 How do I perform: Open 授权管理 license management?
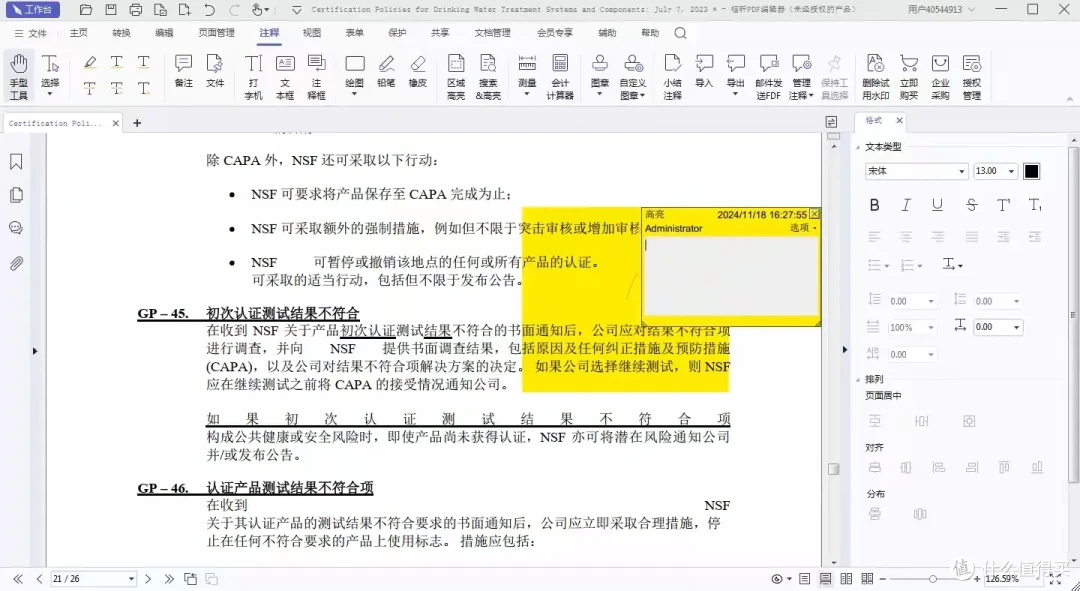[972, 76]
